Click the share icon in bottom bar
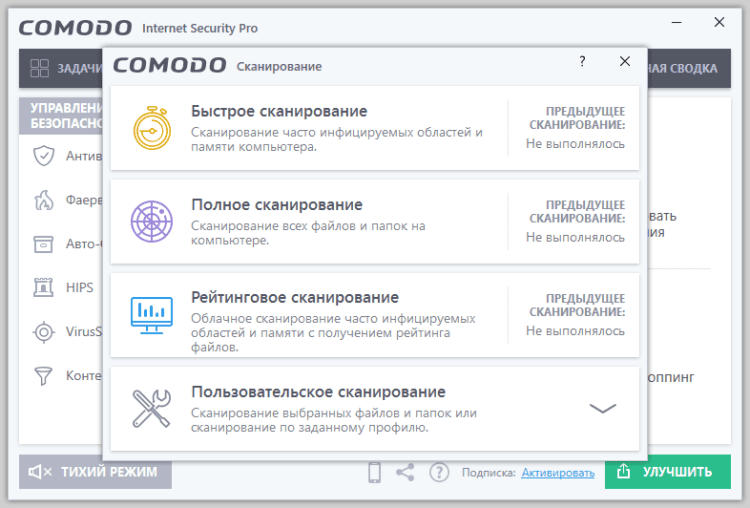The height and width of the screenshot is (508, 750). pos(405,472)
